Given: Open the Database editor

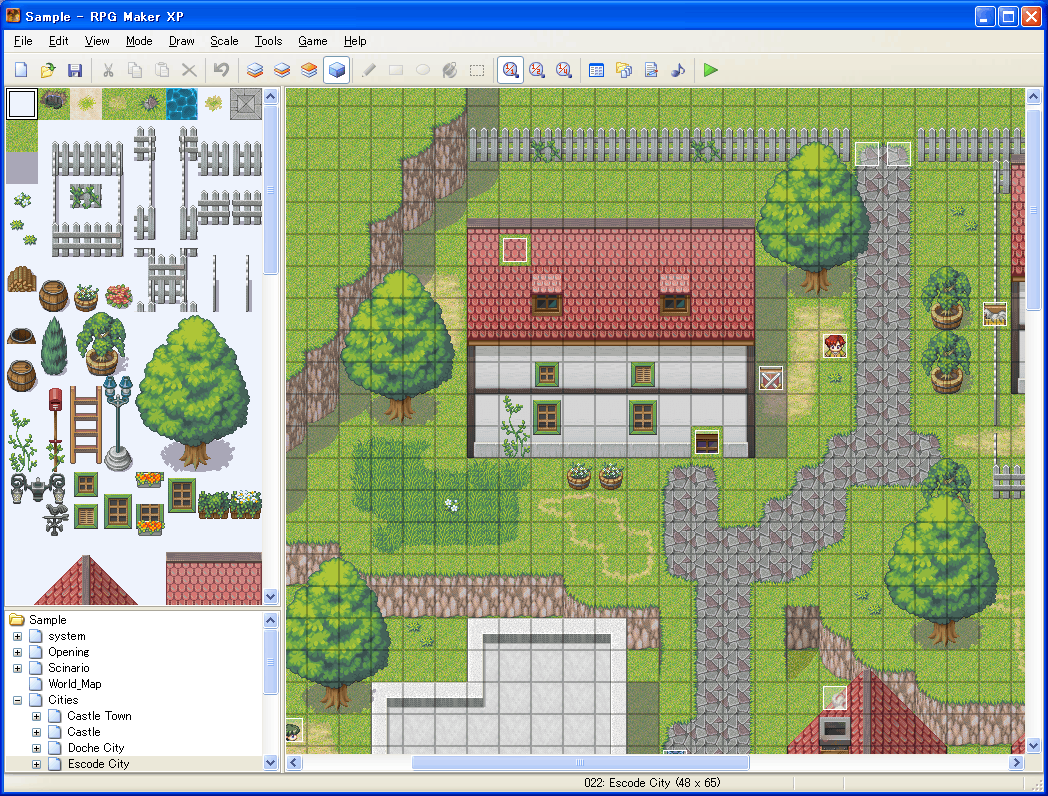Looking at the screenshot, I should pyautogui.click(x=596, y=70).
